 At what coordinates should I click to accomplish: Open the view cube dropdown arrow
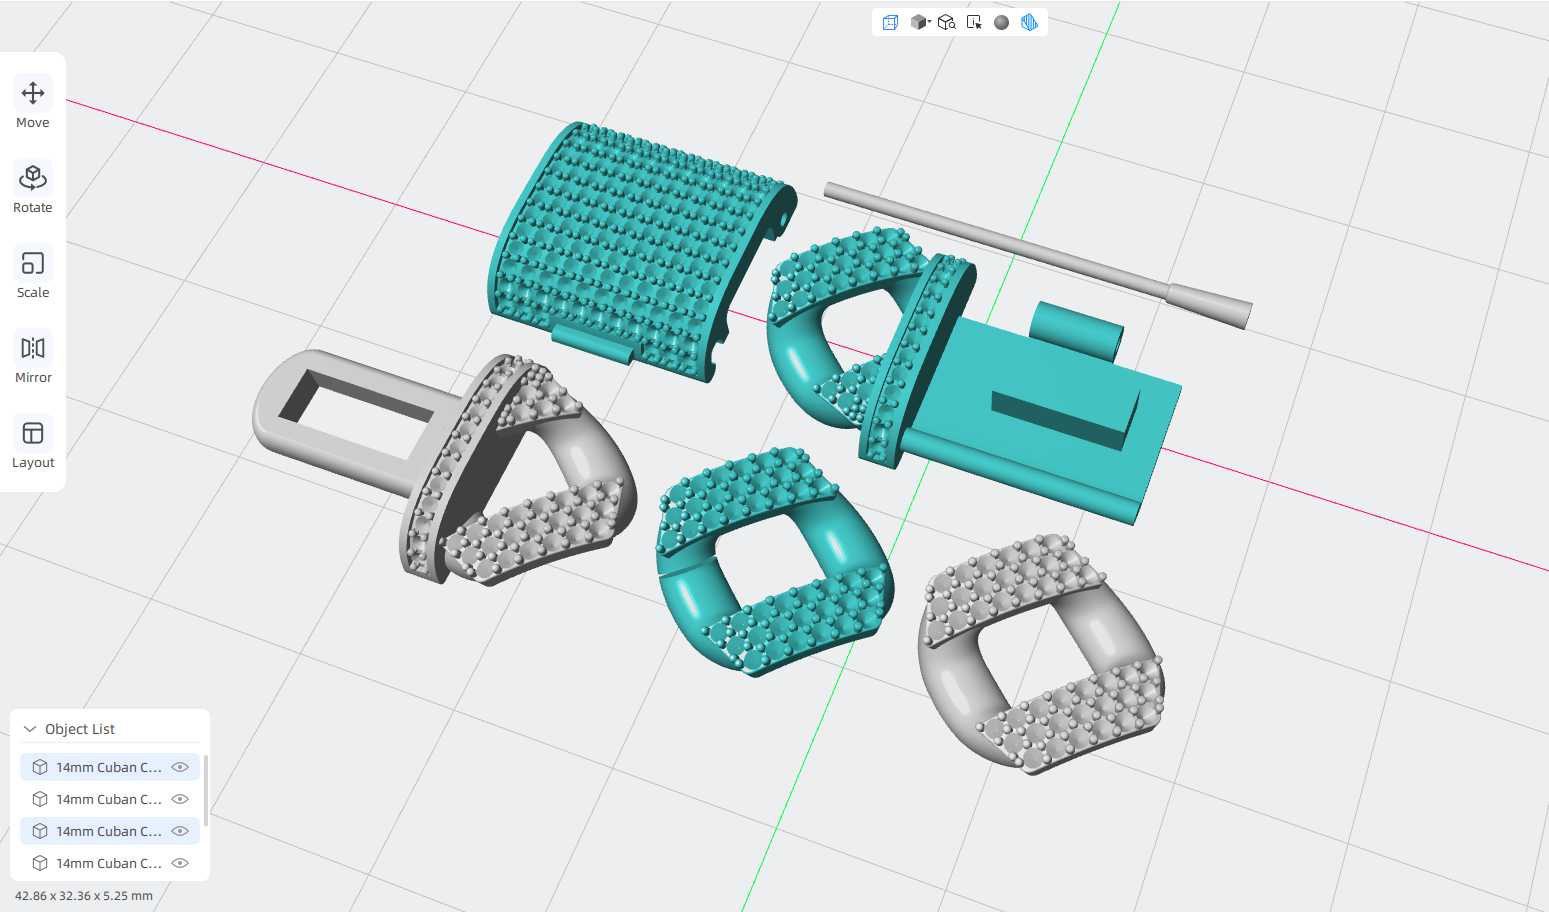(929, 21)
